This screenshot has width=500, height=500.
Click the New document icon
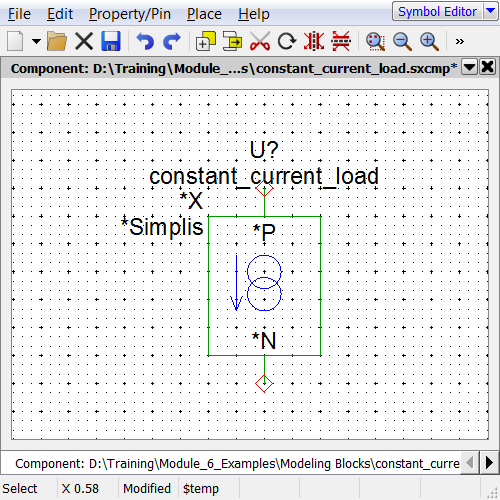coord(15,41)
